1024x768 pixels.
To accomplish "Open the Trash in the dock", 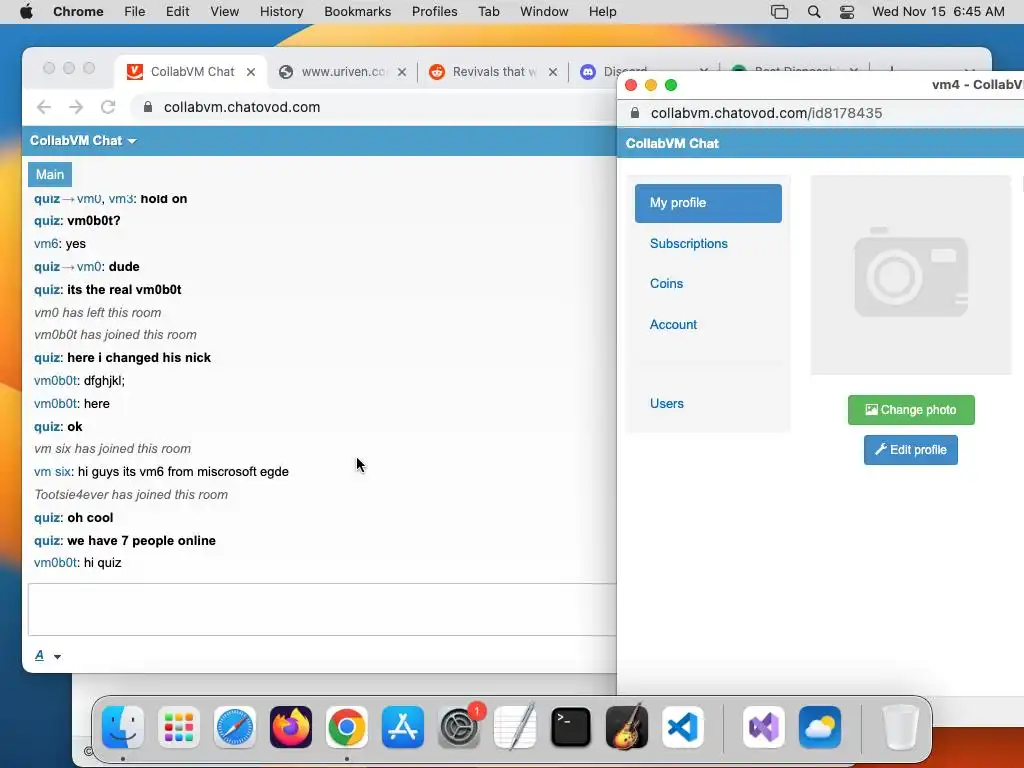I will coord(901,727).
